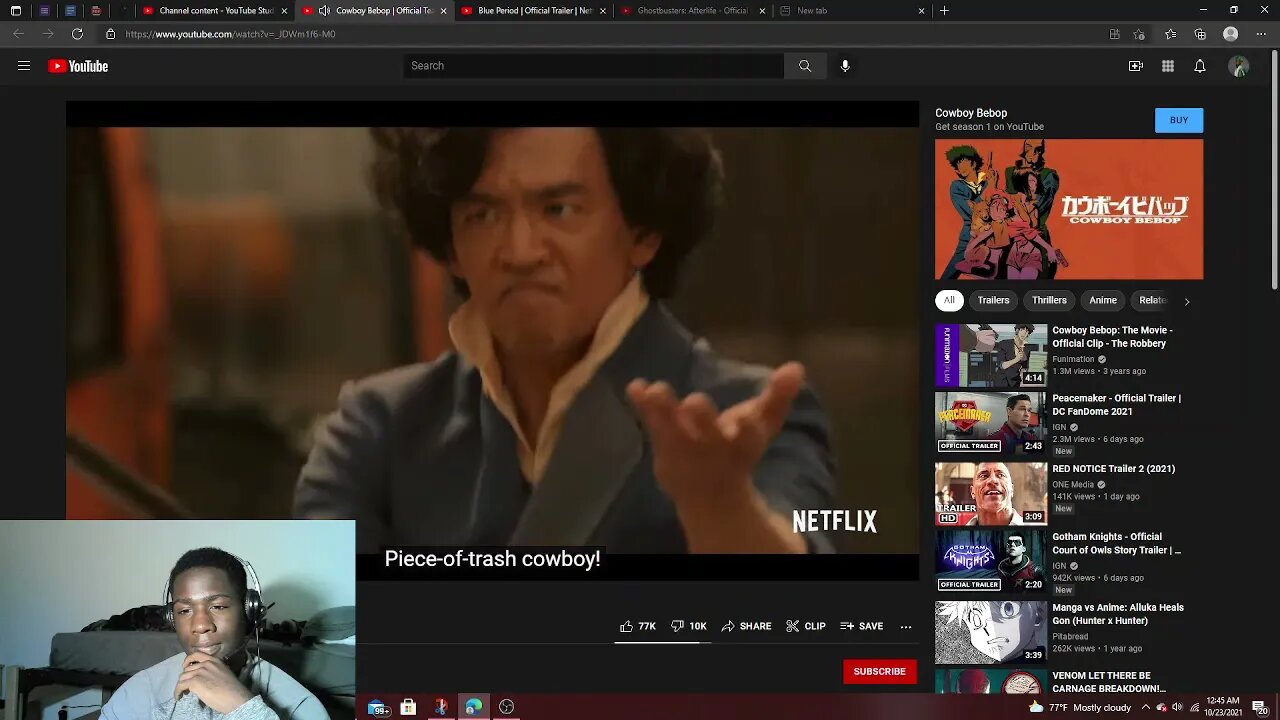This screenshot has width=1280, height=720.
Task: Click the Peacemaker video thumbnail
Action: (x=991, y=423)
